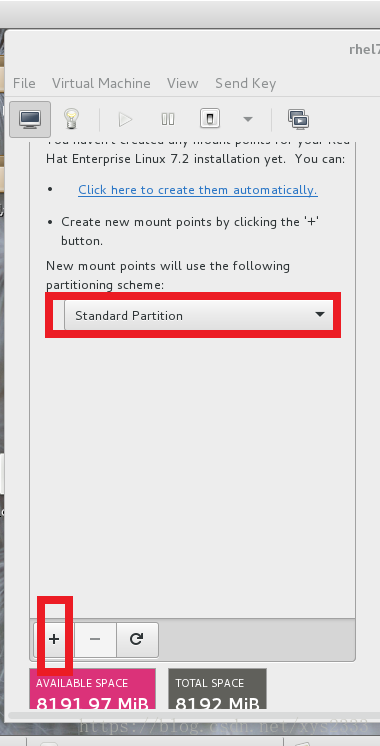Image resolution: width=380 pixels, height=746 pixels.
Task: Open the Virtual Machine menu
Action: [101, 83]
